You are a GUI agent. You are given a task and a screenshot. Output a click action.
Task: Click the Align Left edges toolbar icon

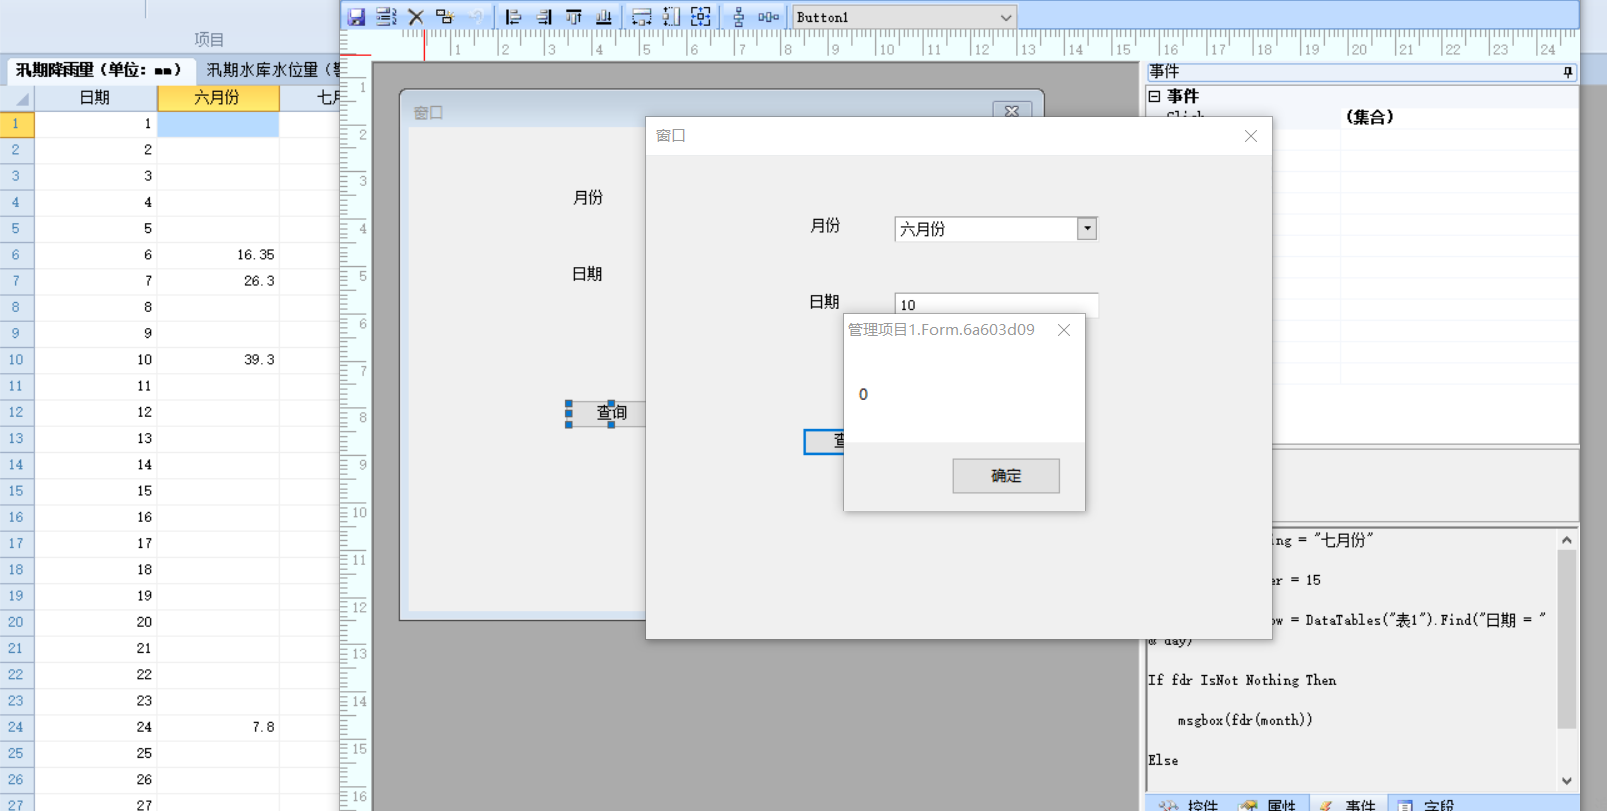coord(513,17)
